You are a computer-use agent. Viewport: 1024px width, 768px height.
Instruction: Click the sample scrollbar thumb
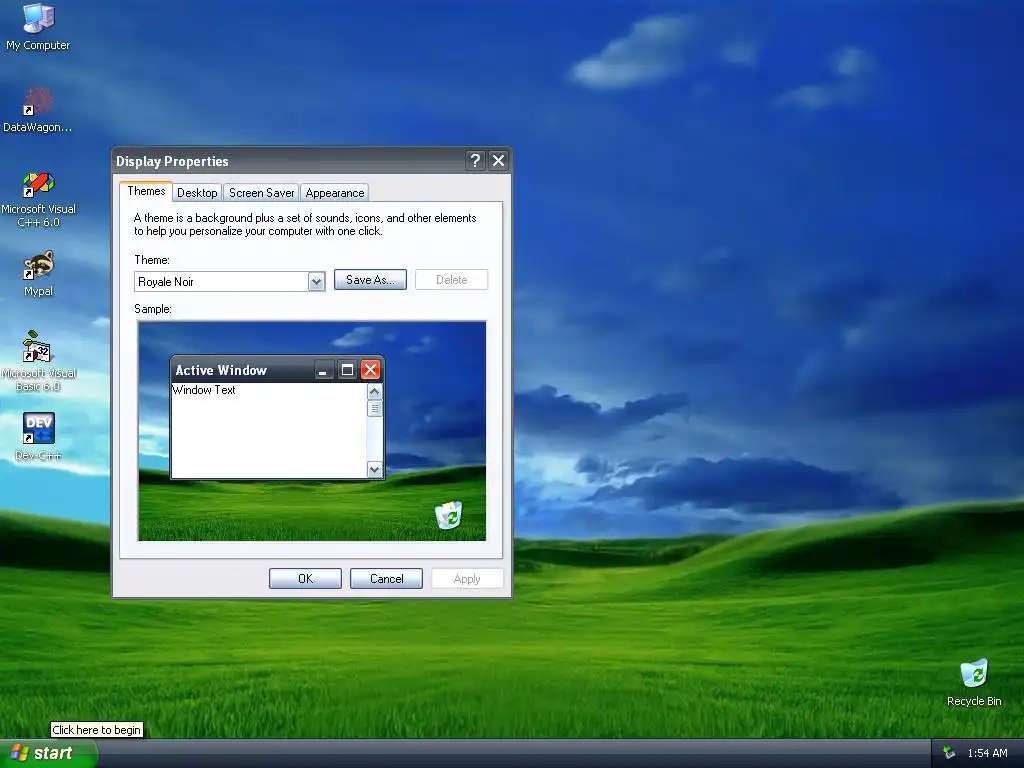(x=374, y=408)
